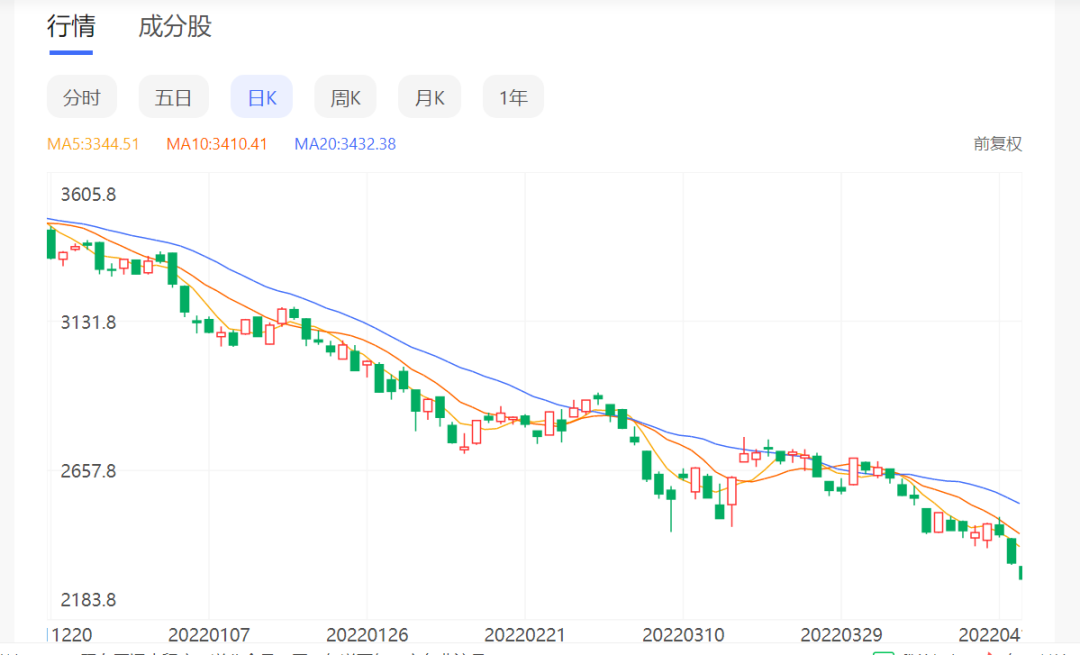Click the MA5 indicator label
Viewport: 1080px width, 655px height.
(93, 144)
